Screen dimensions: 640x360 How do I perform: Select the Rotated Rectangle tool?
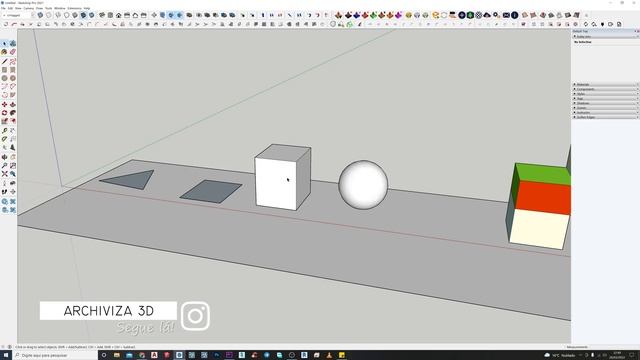click(x=13, y=70)
